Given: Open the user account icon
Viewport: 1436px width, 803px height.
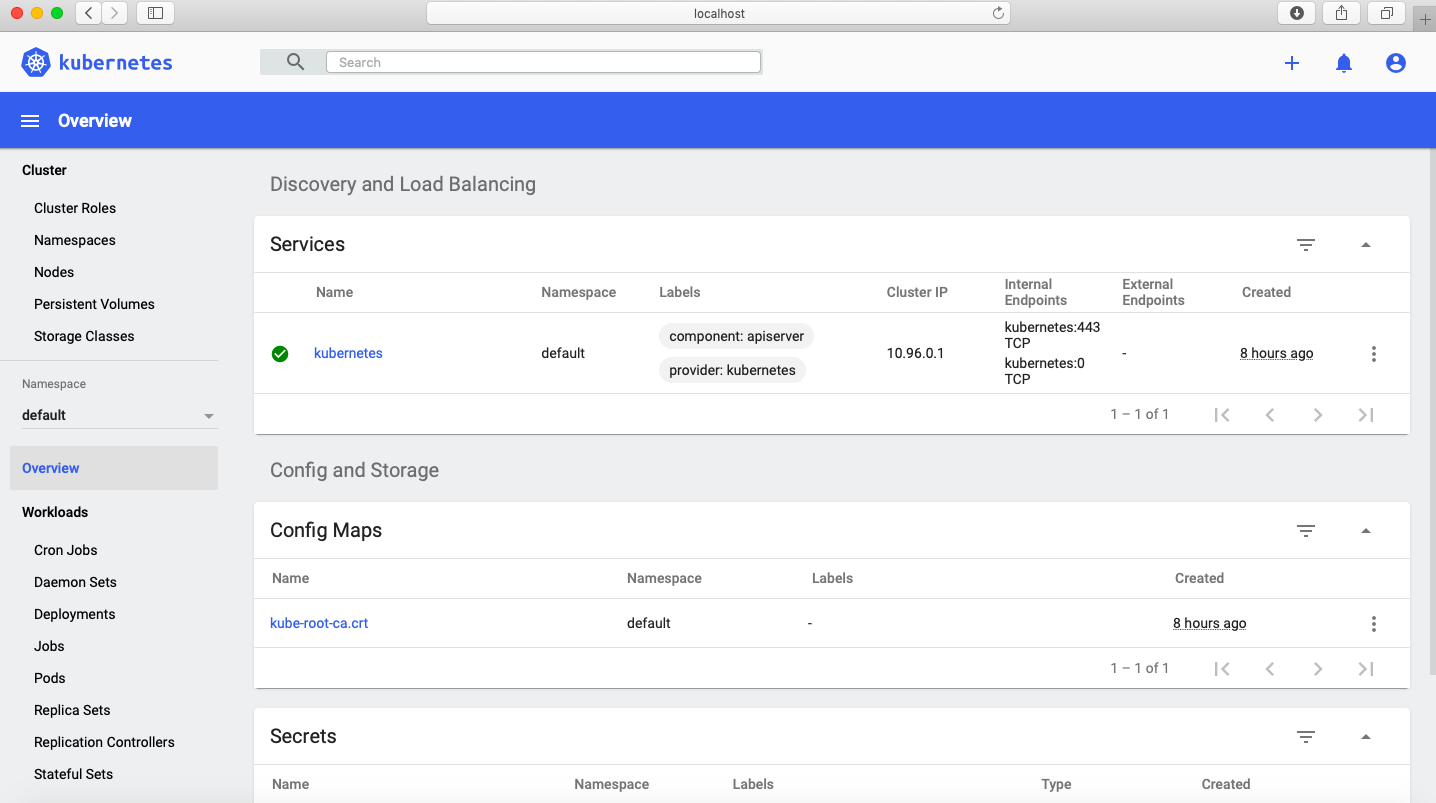Looking at the screenshot, I should click(x=1396, y=63).
